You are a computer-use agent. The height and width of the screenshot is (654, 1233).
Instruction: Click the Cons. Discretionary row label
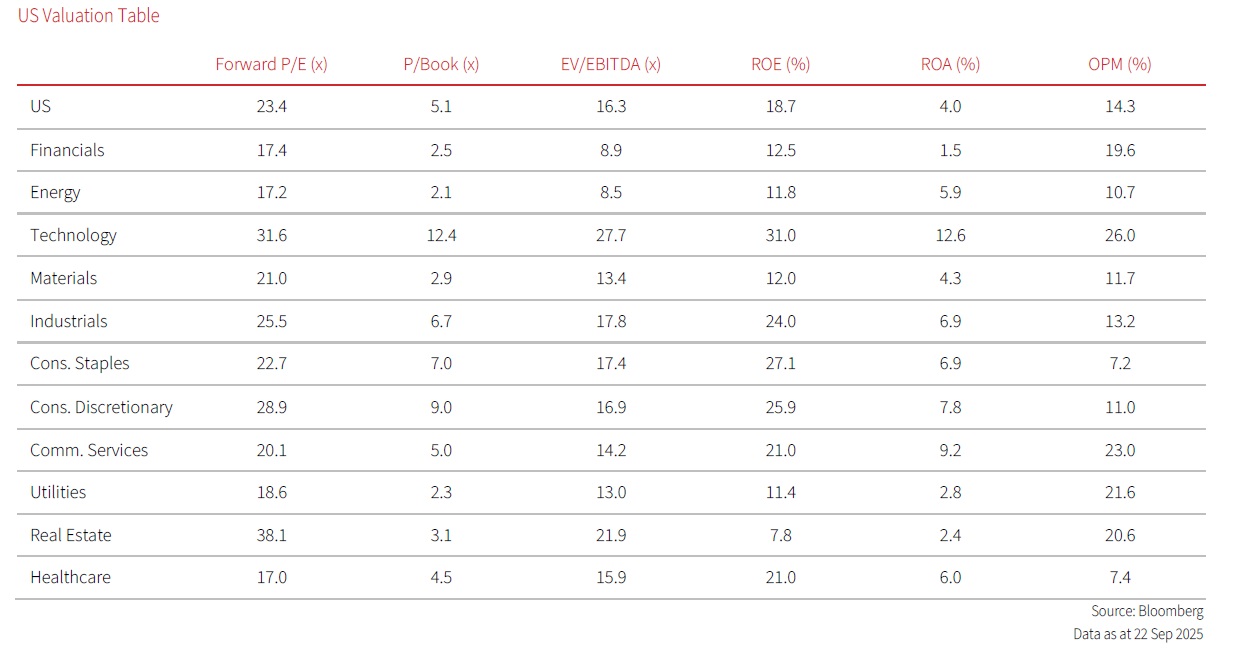click(101, 407)
